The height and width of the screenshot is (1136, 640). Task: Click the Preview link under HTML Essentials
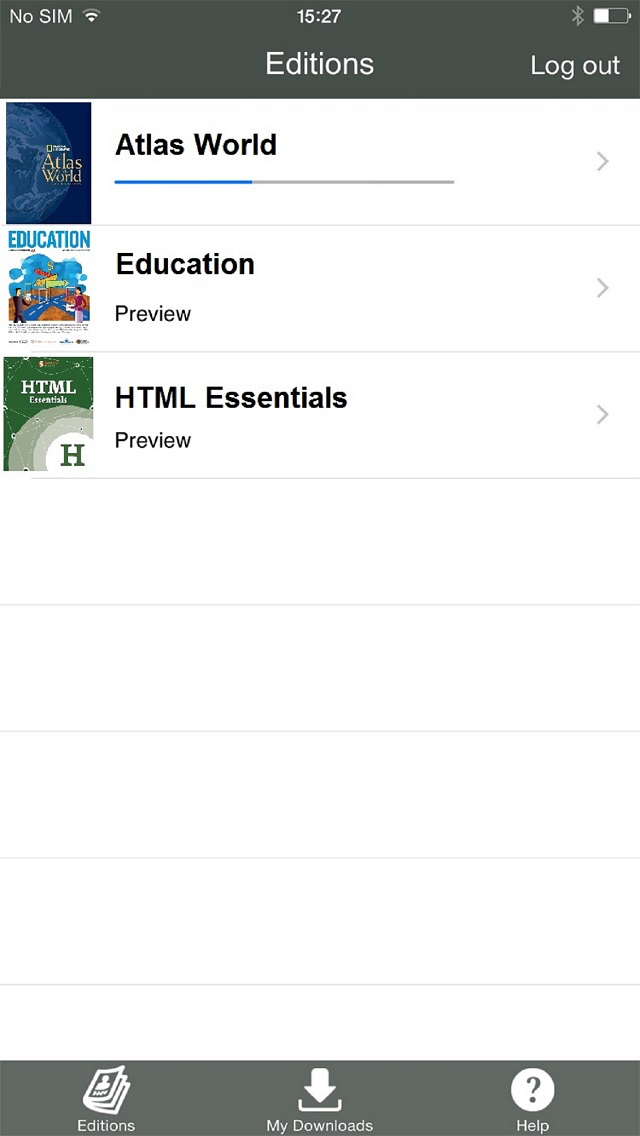point(153,440)
